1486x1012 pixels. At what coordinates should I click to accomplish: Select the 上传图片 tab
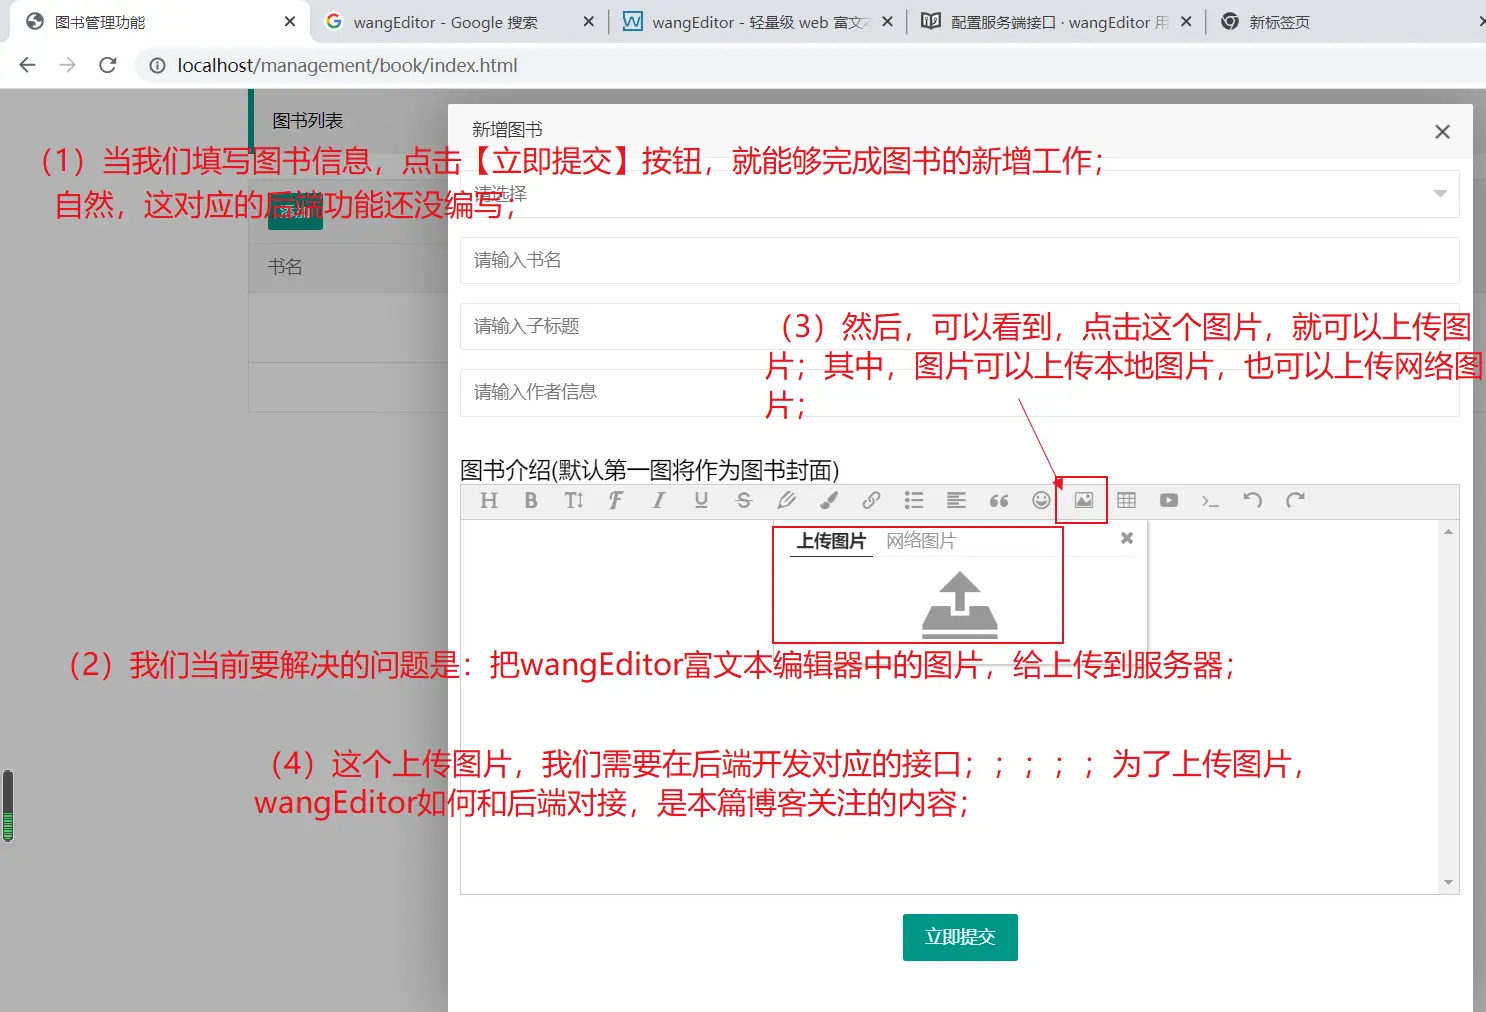[x=831, y=541]
